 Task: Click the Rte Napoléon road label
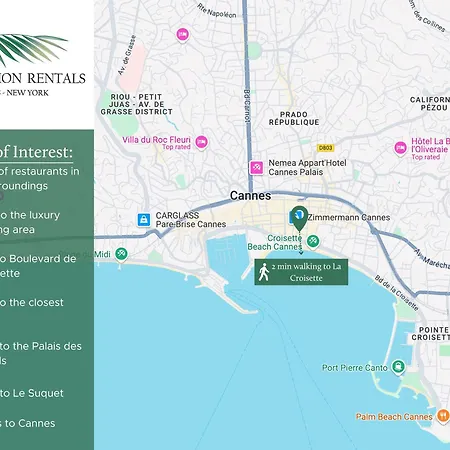[217, 11]
